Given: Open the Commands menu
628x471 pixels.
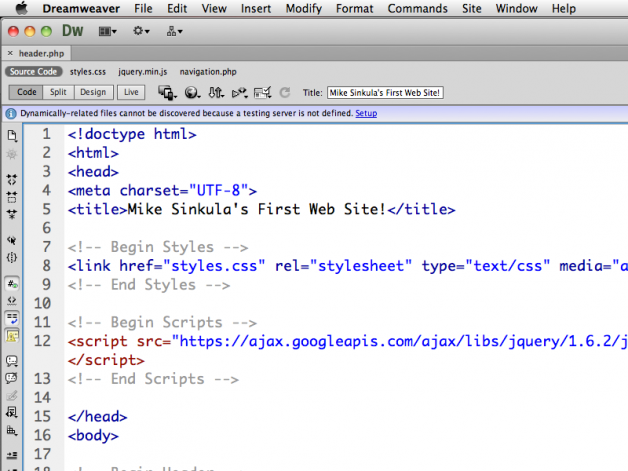Looking at the screenshot, I should pos(417,8).
